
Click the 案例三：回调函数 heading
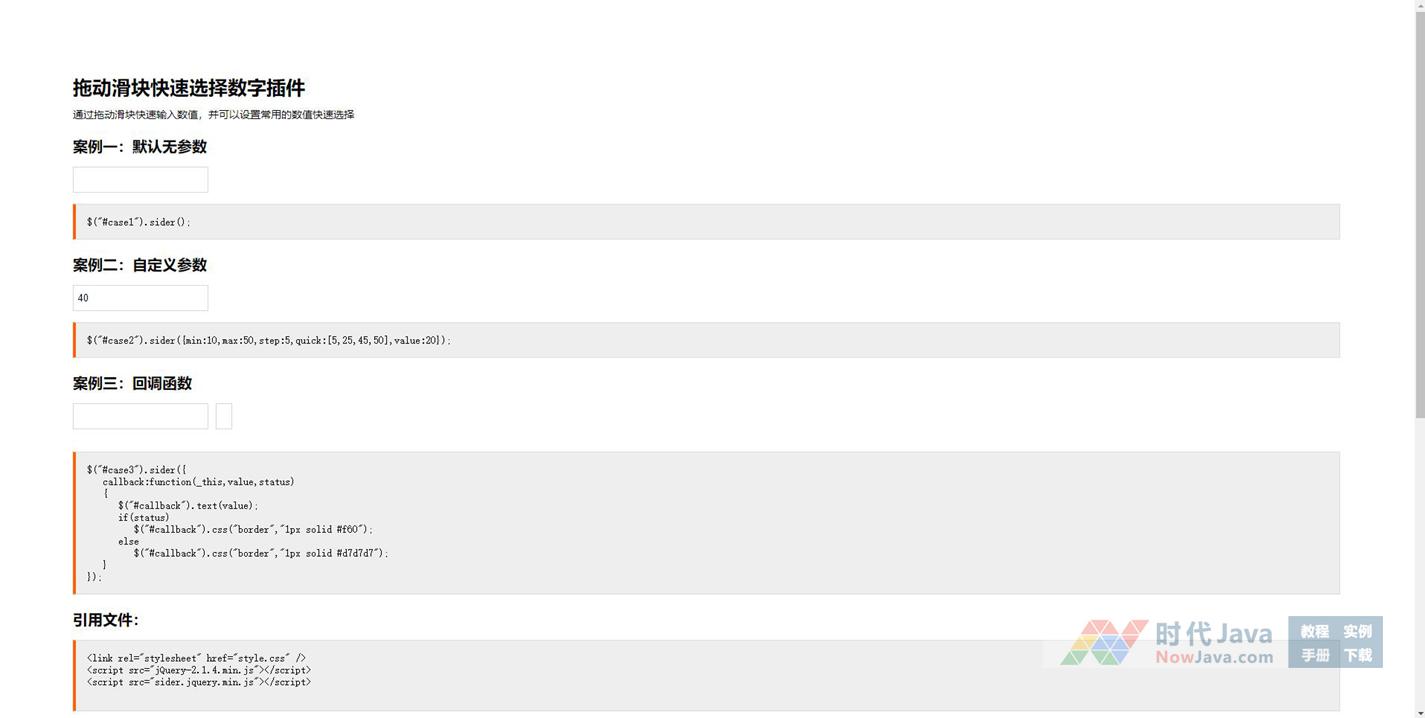coord(132,383)
